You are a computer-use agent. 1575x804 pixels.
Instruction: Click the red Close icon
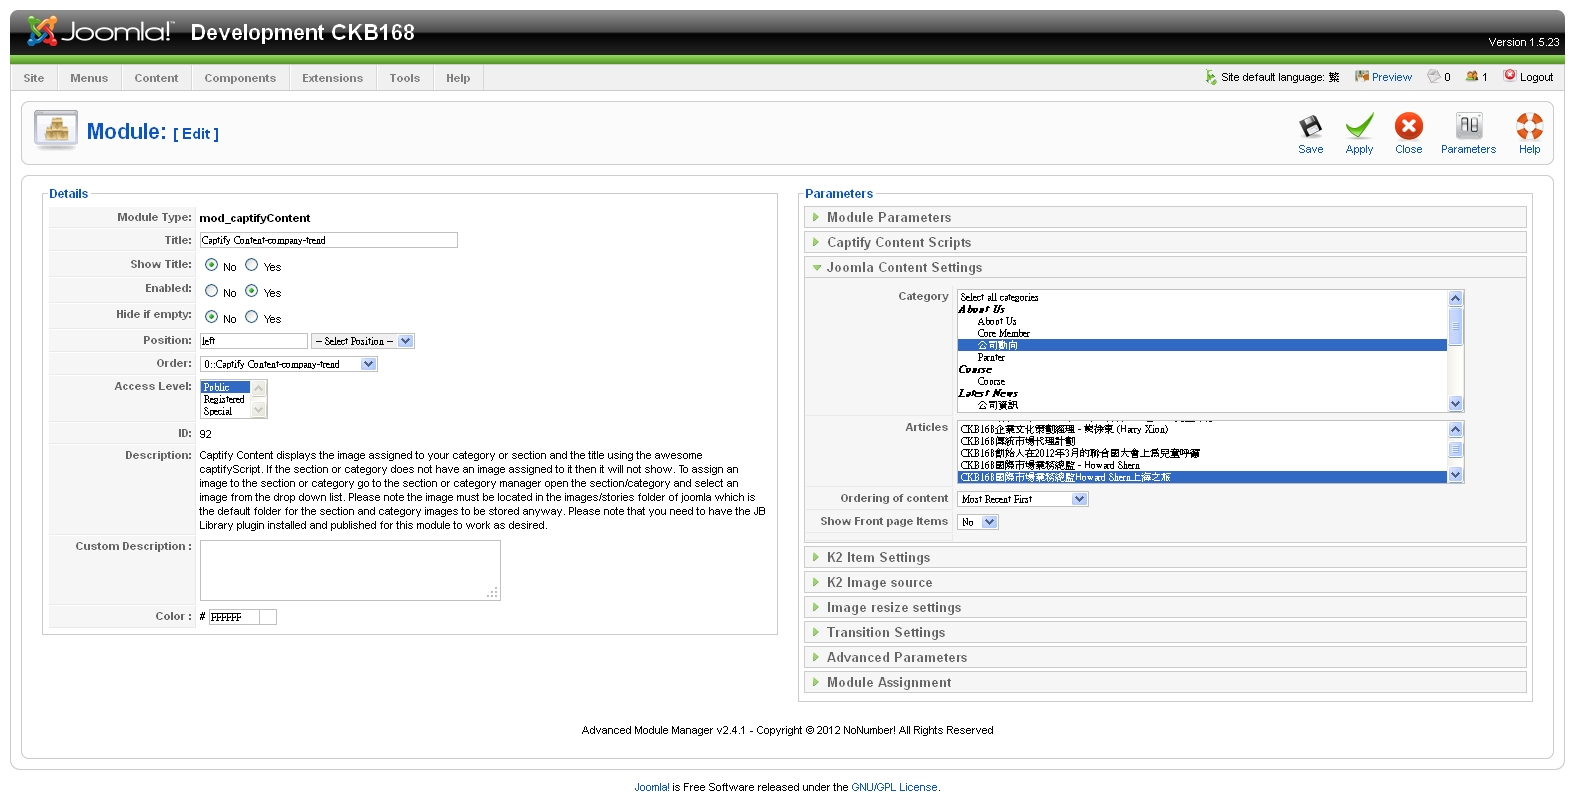[1408, 126]
